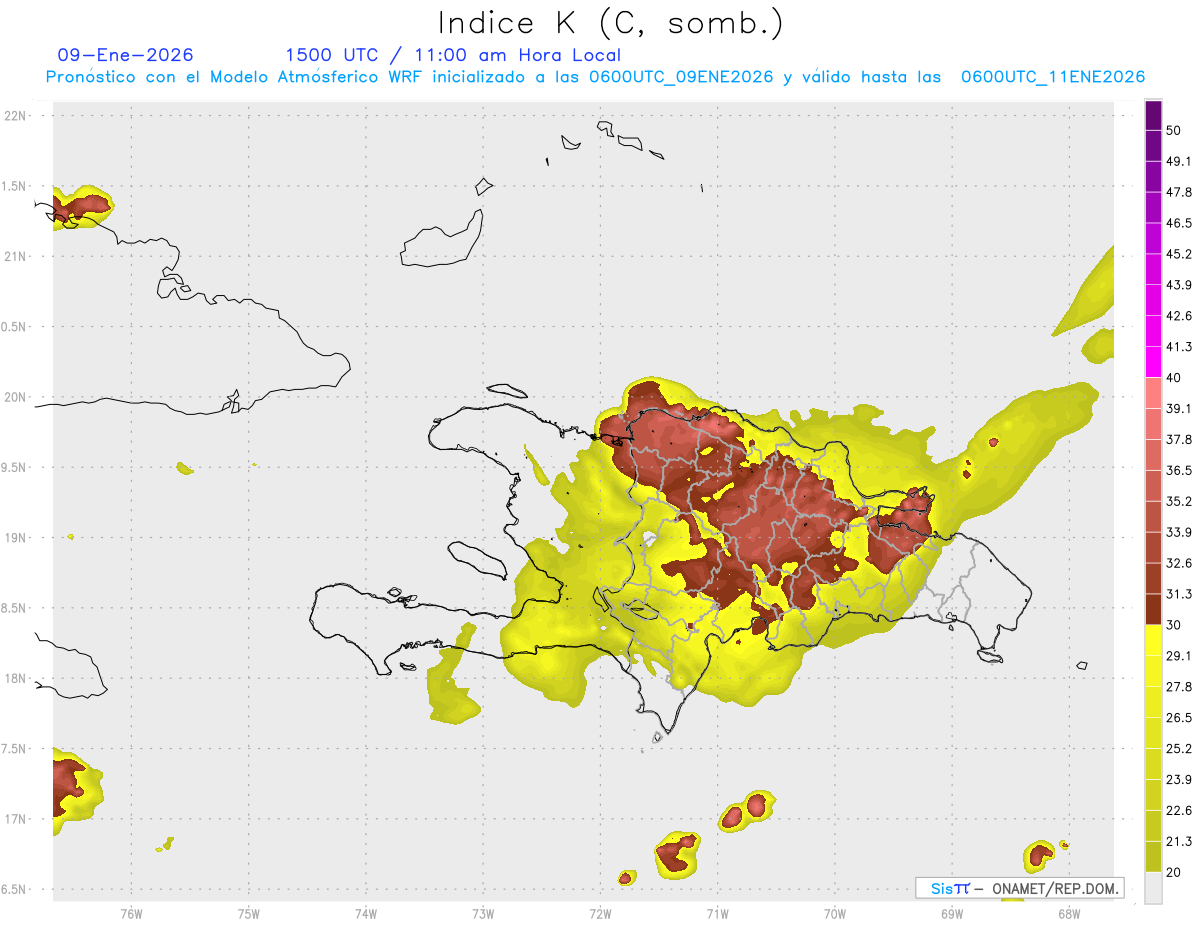Screen dimensions: 1200x927
Task: Click the map title 'Indice K (C, somb.)'
Action: [611, 23]
